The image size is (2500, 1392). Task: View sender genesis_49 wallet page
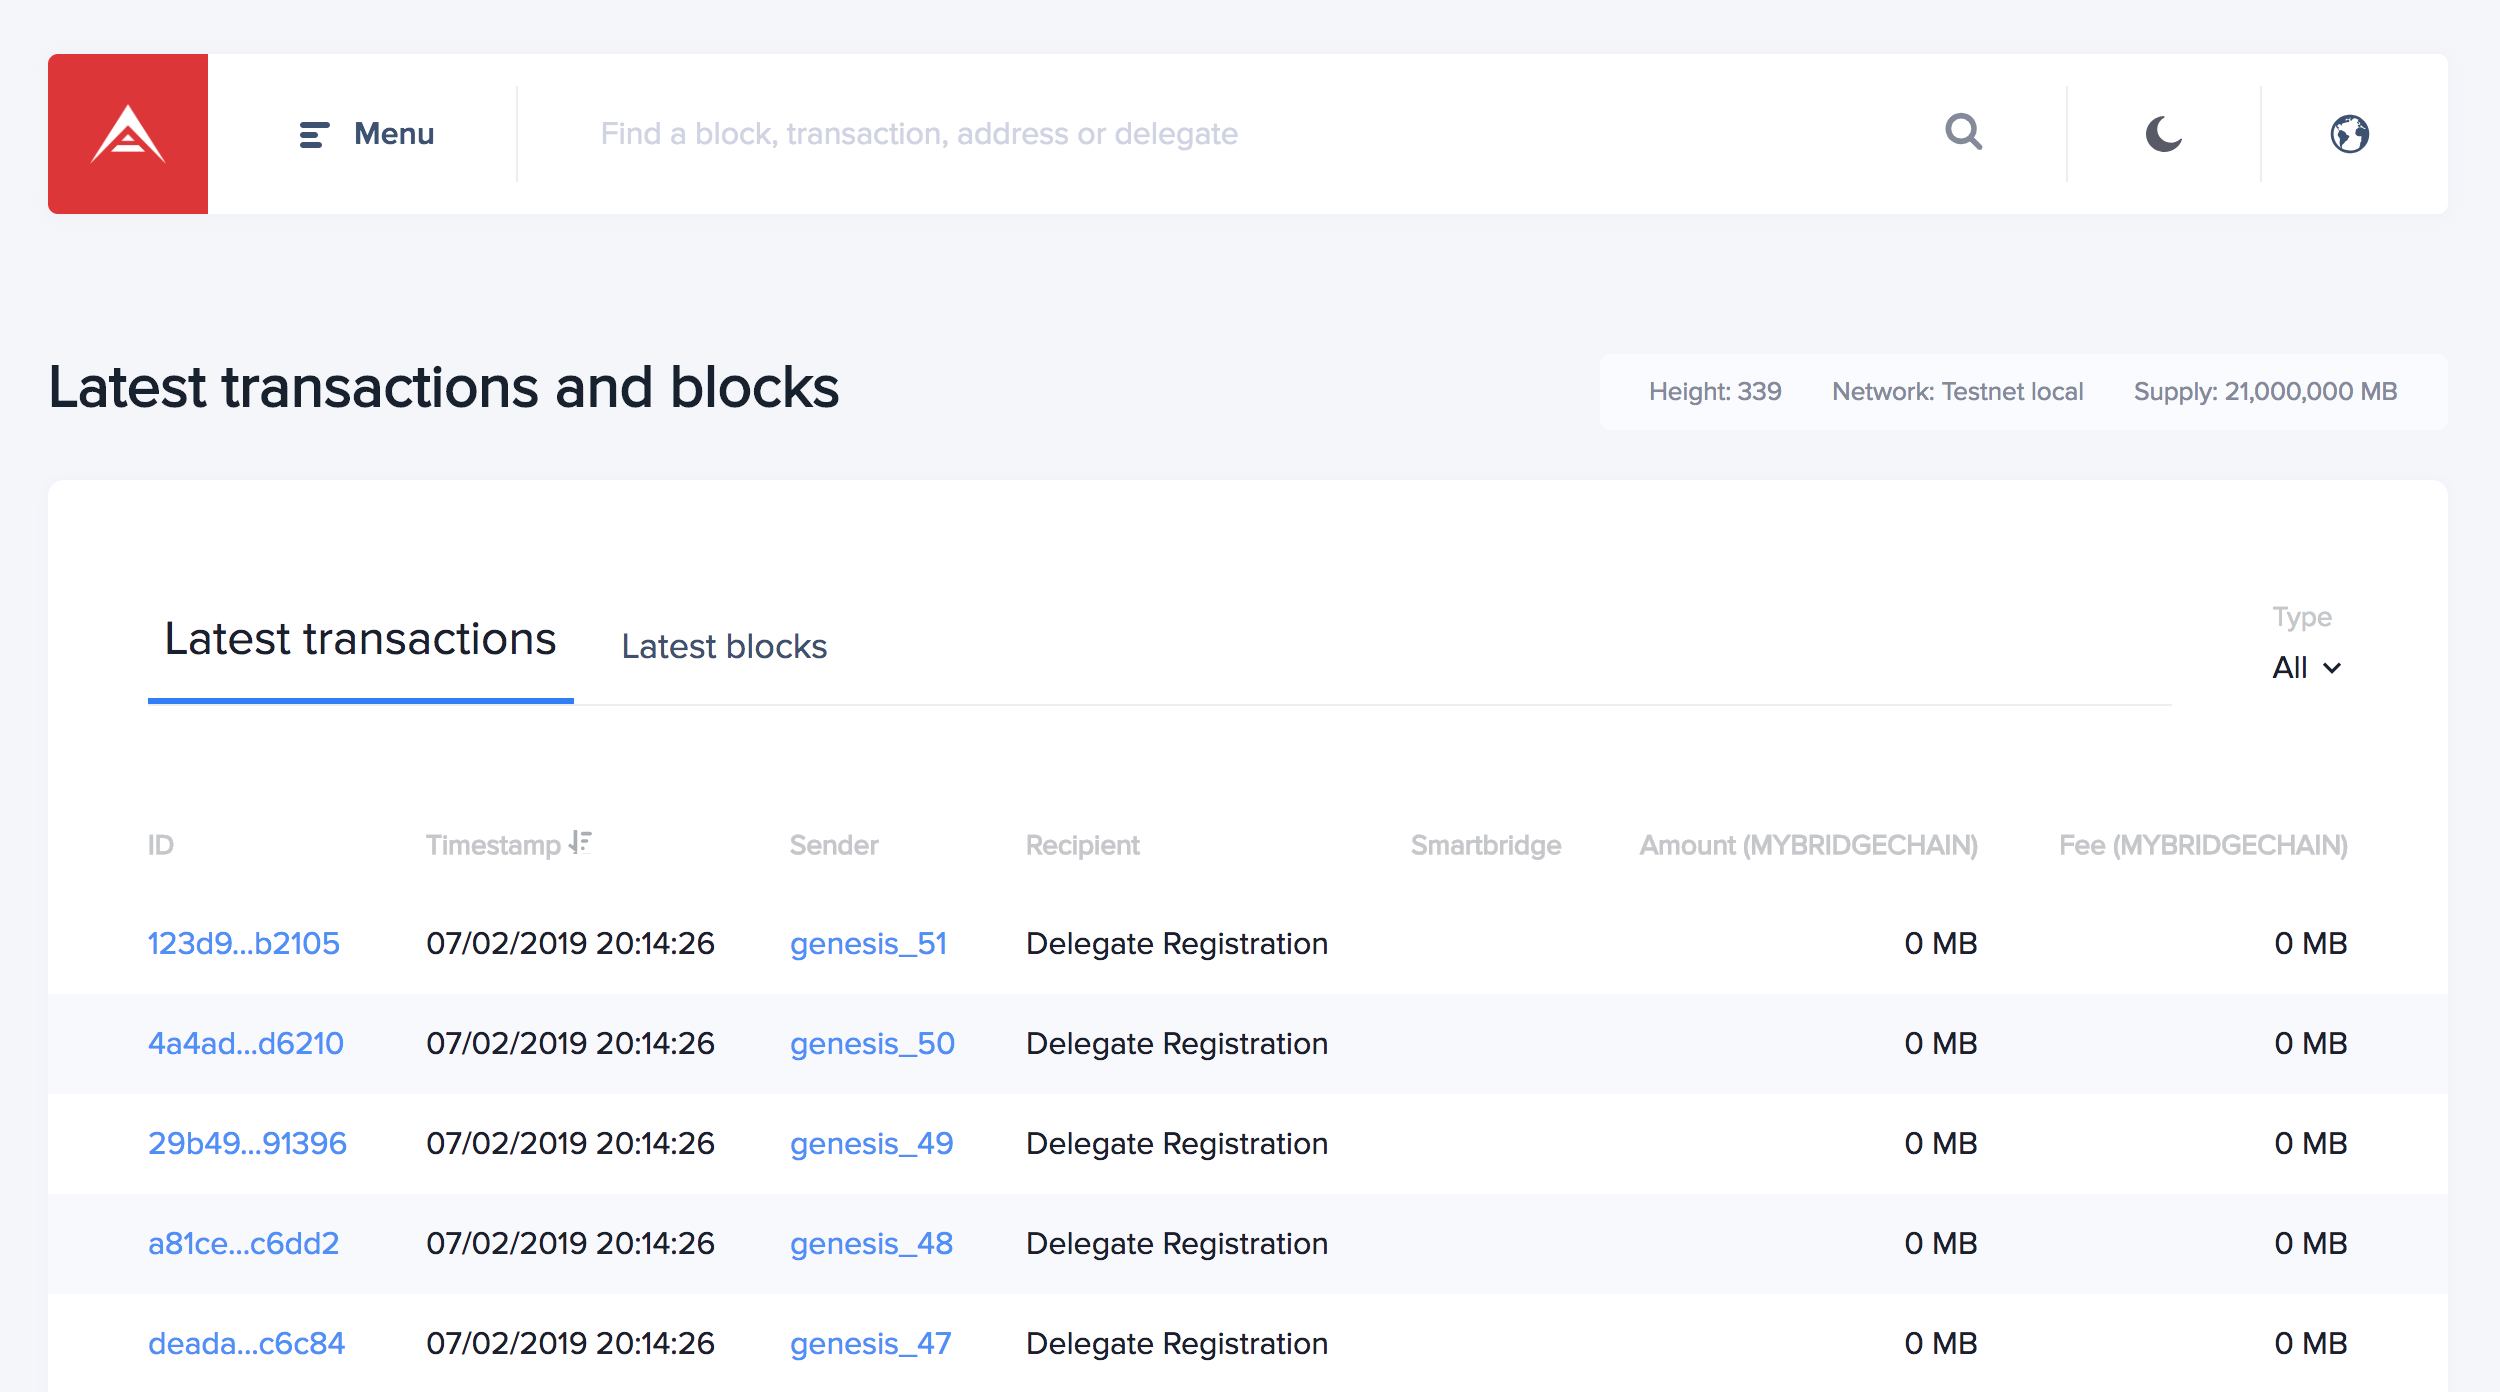point(872,1143)
